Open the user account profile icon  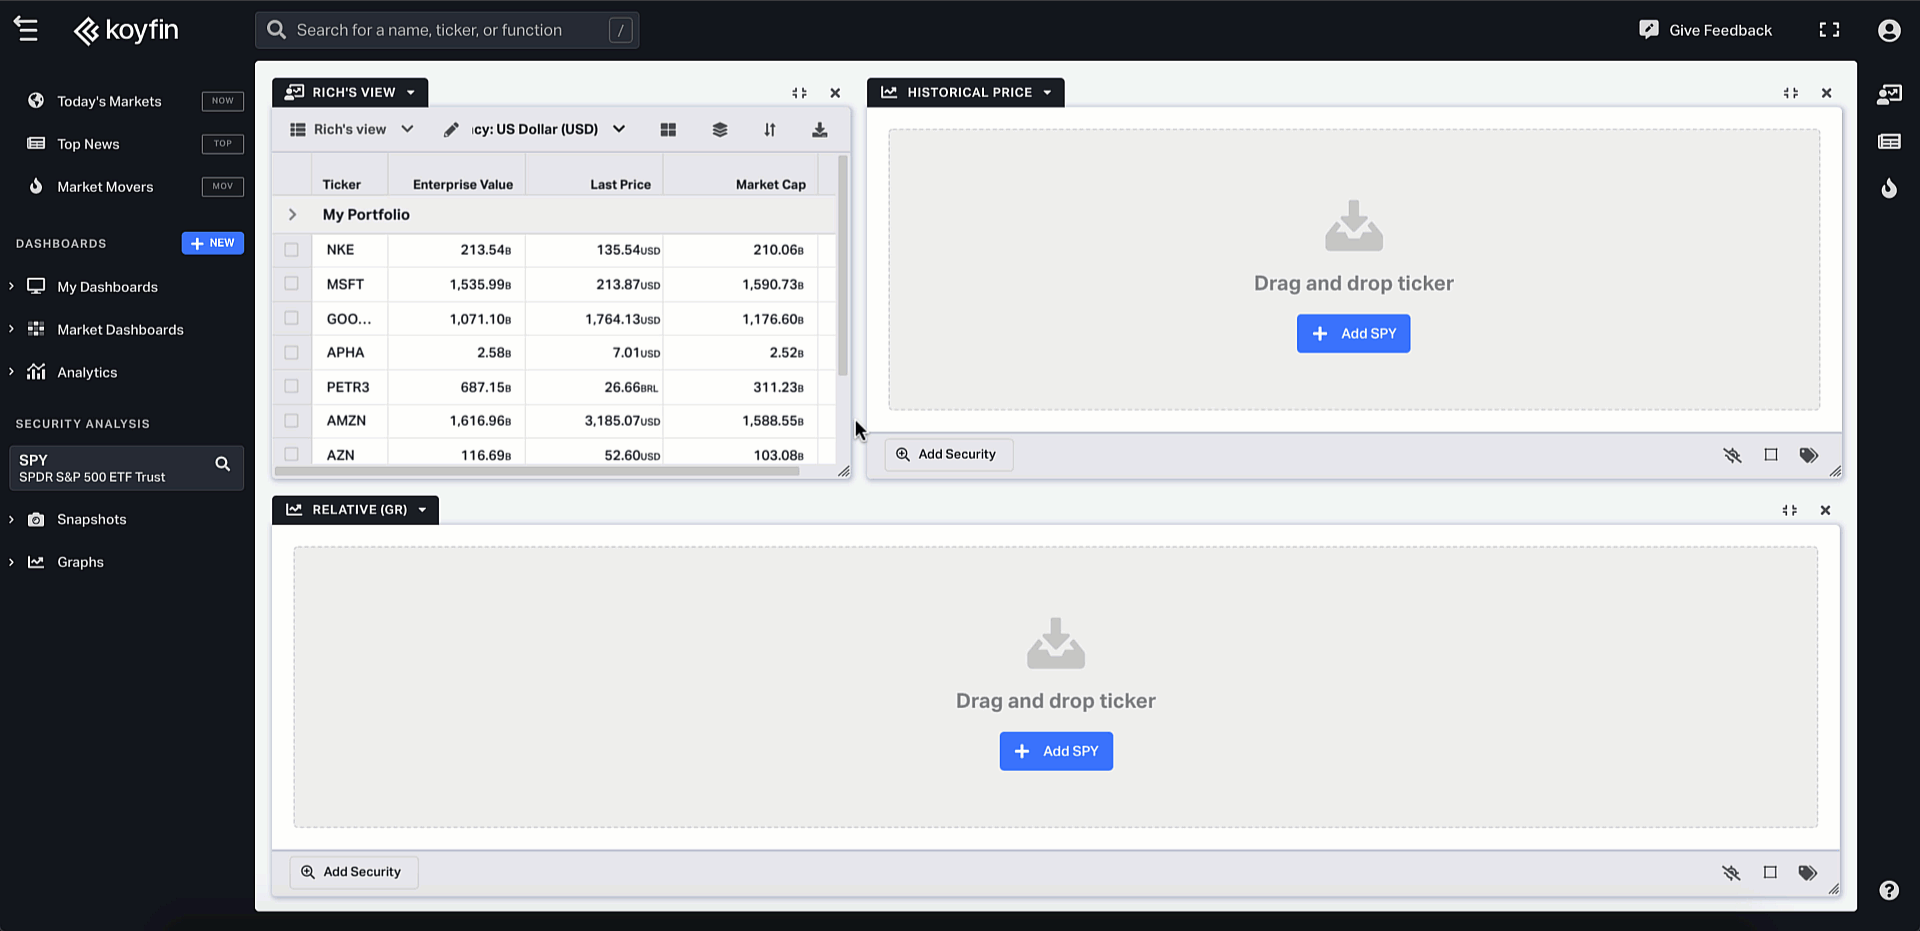(x=1888, y=30)
